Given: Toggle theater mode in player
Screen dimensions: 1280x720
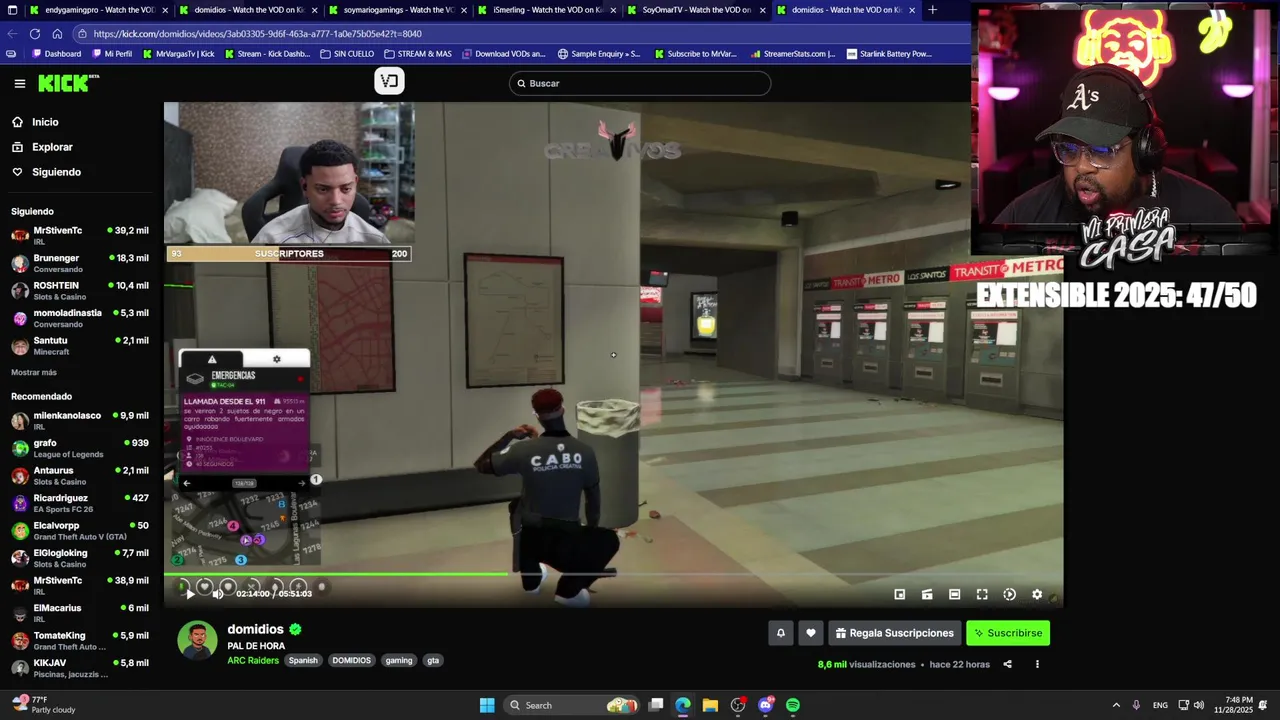Looking at the screenshot, I should click(x=955, y=594).
